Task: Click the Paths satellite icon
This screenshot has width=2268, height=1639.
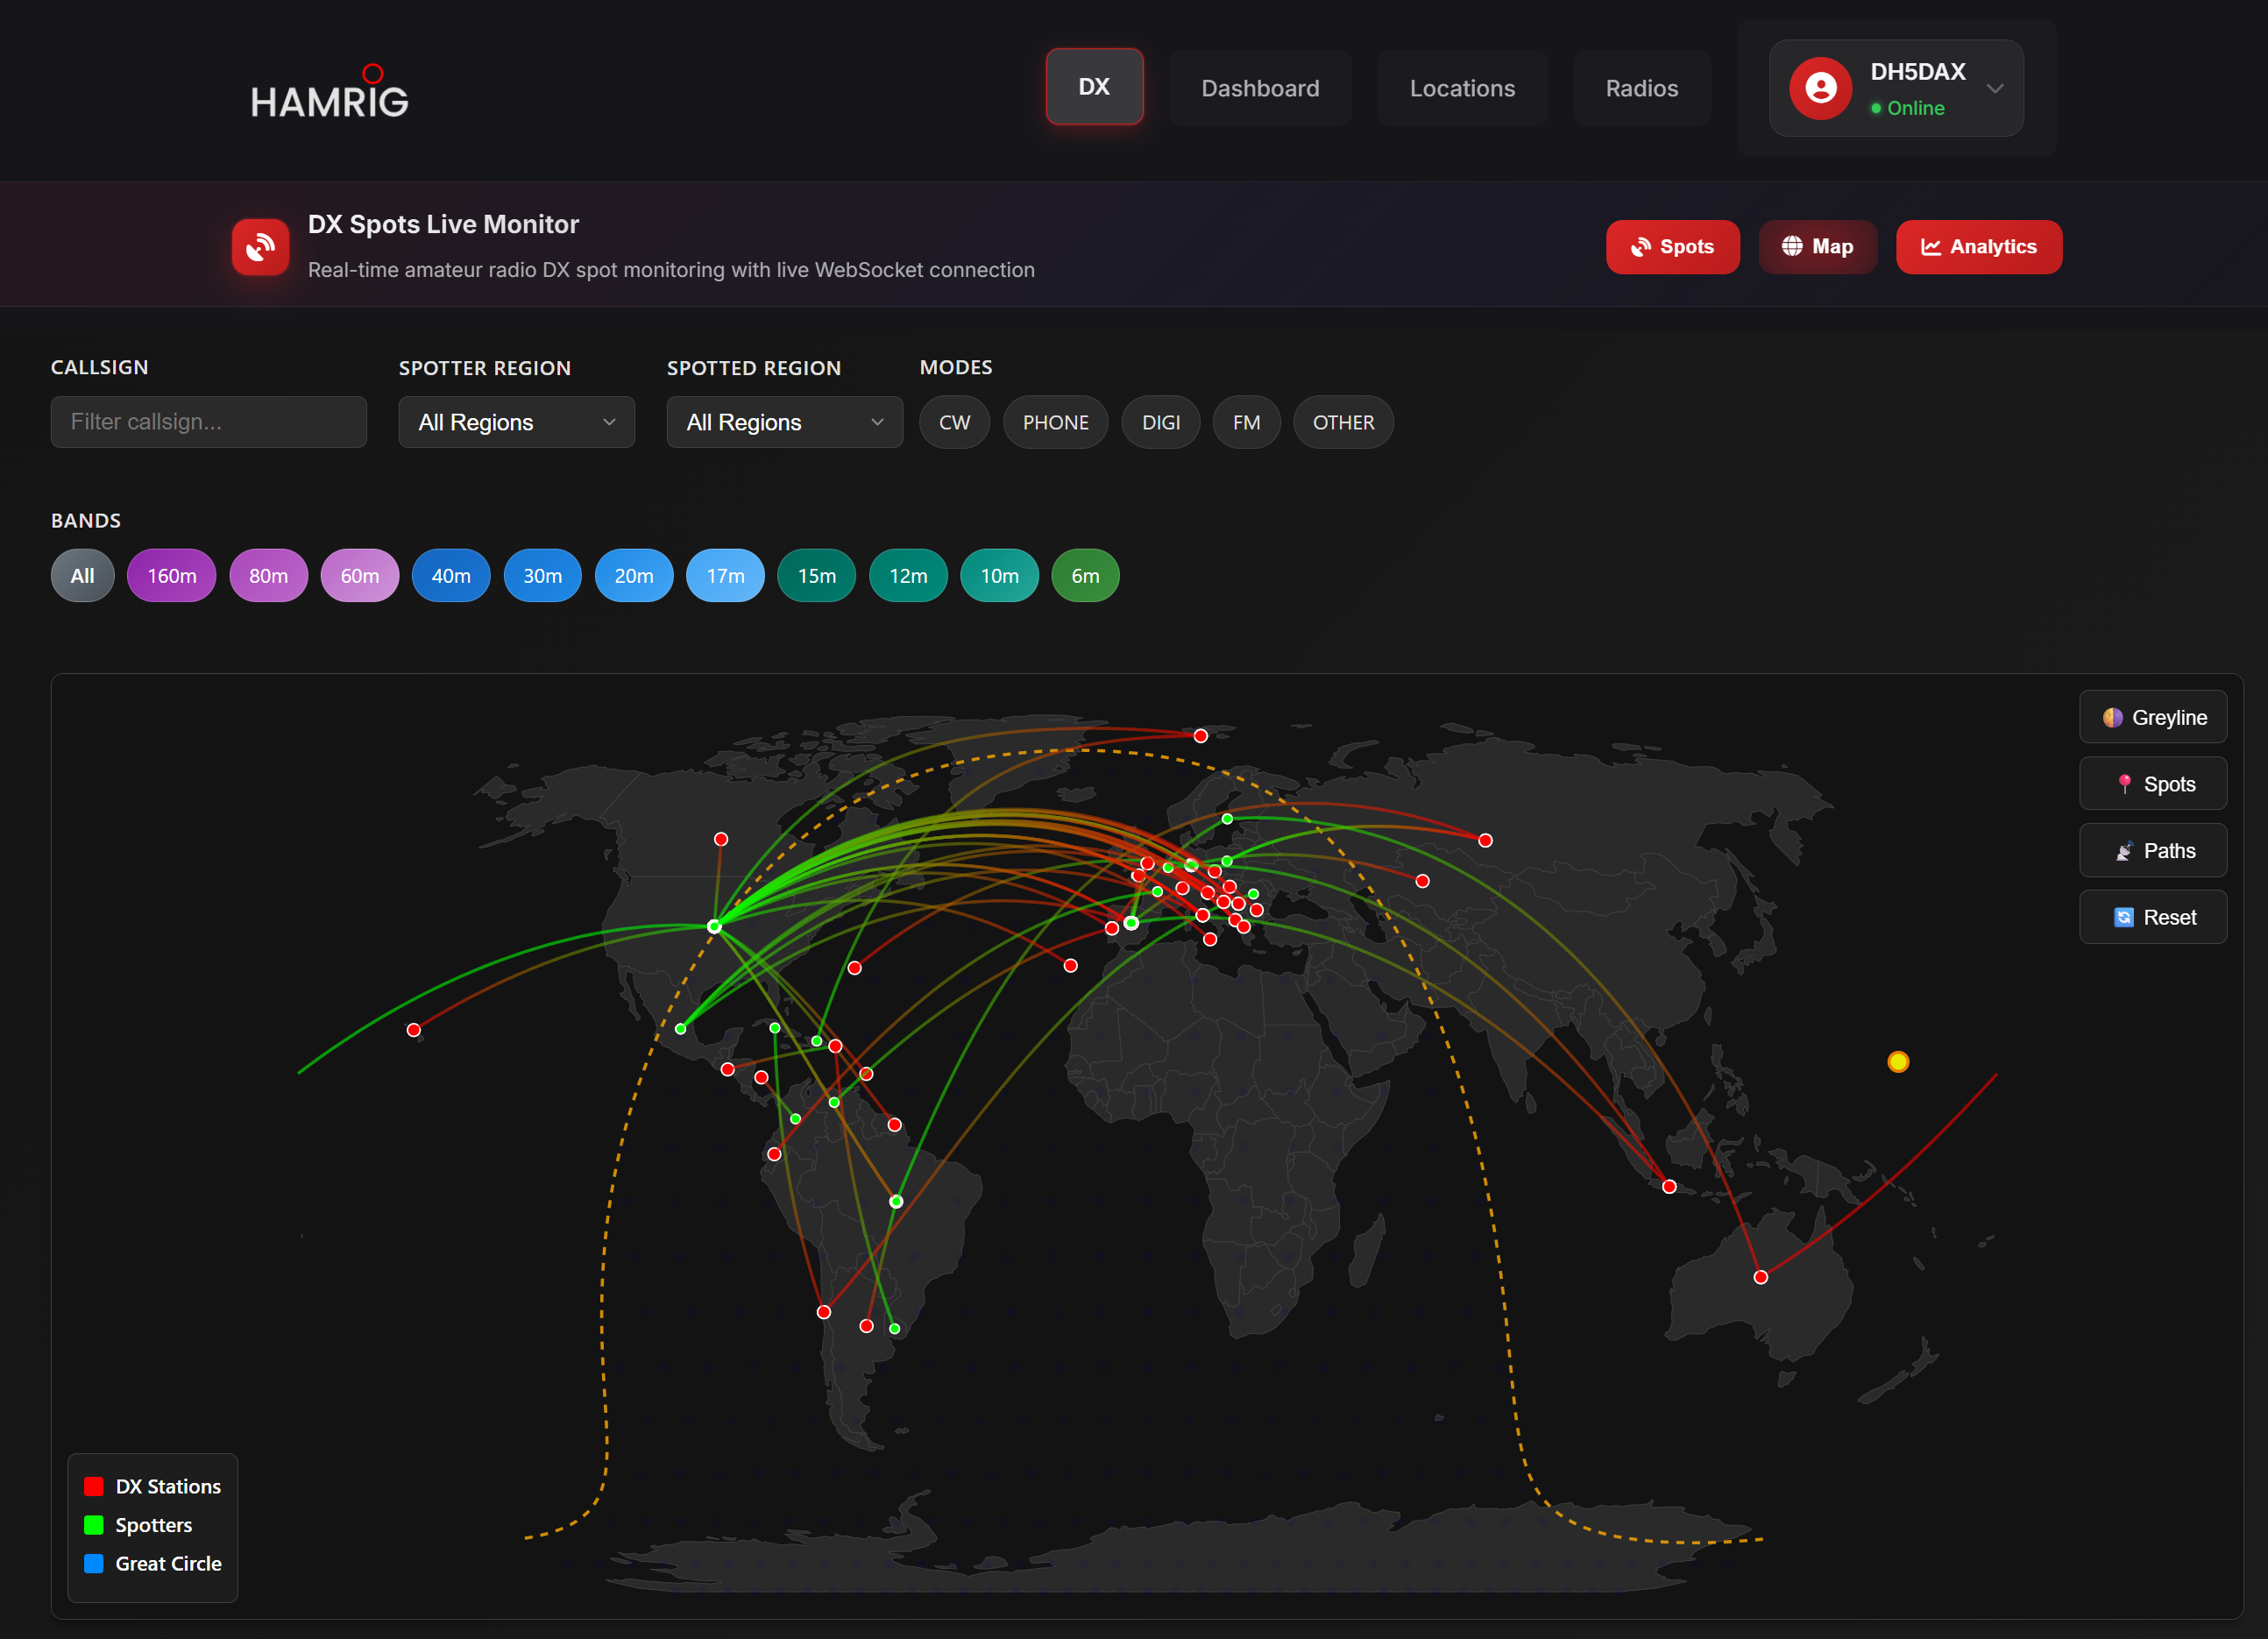Action: [2124, 851]
